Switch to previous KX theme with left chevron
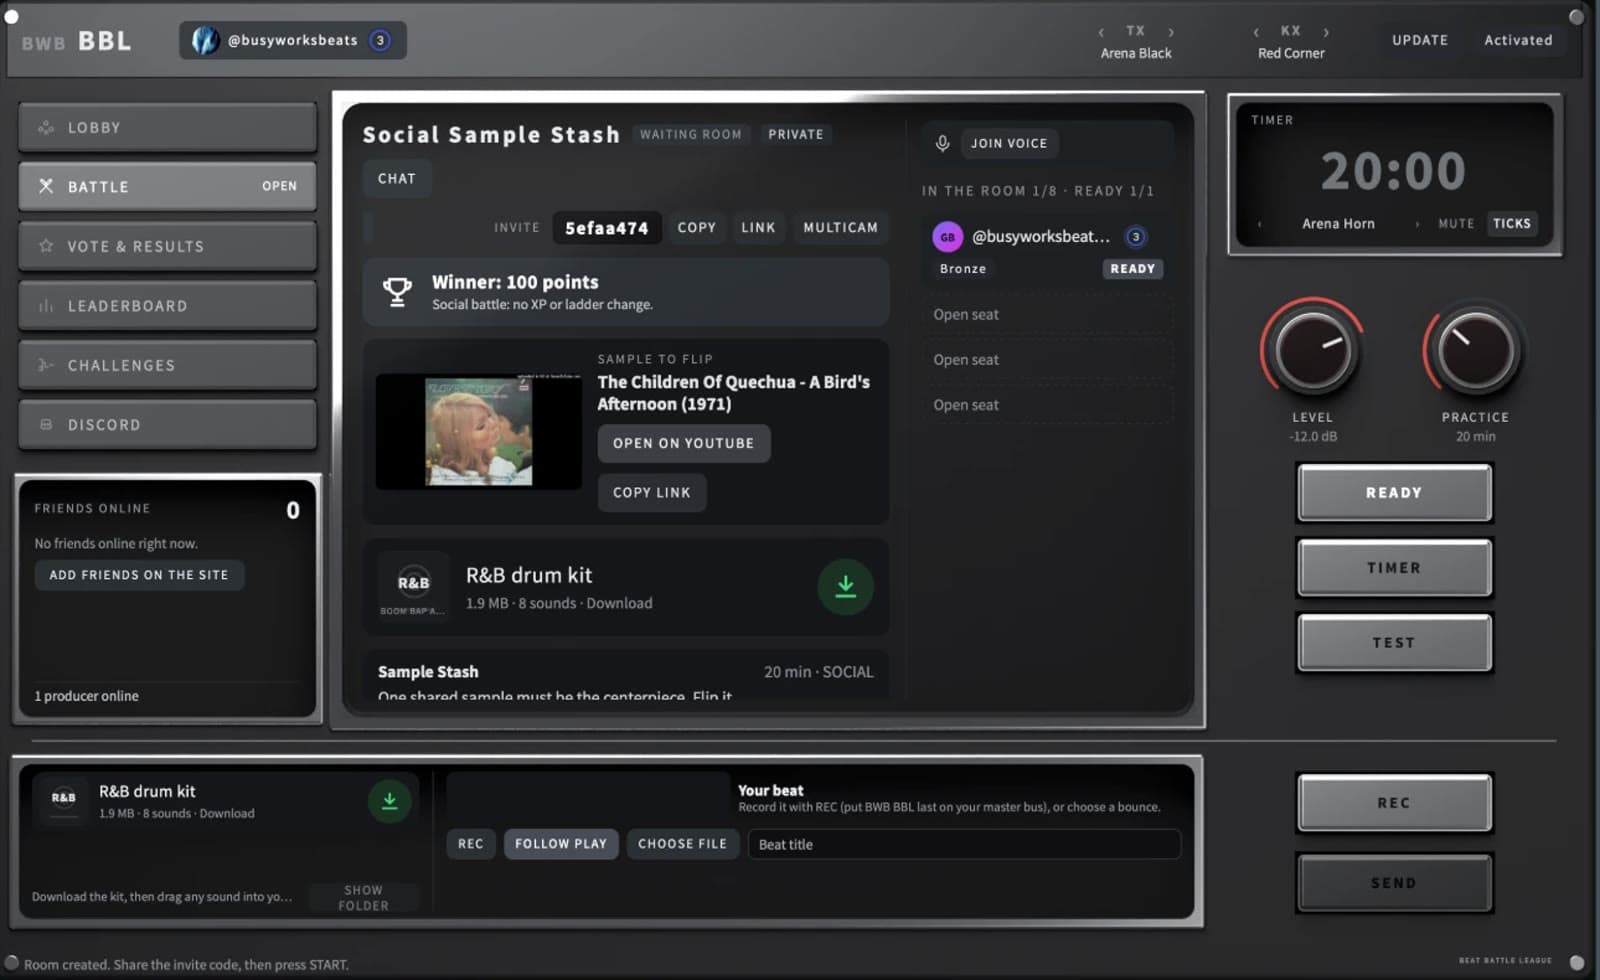 (1256, 32)
